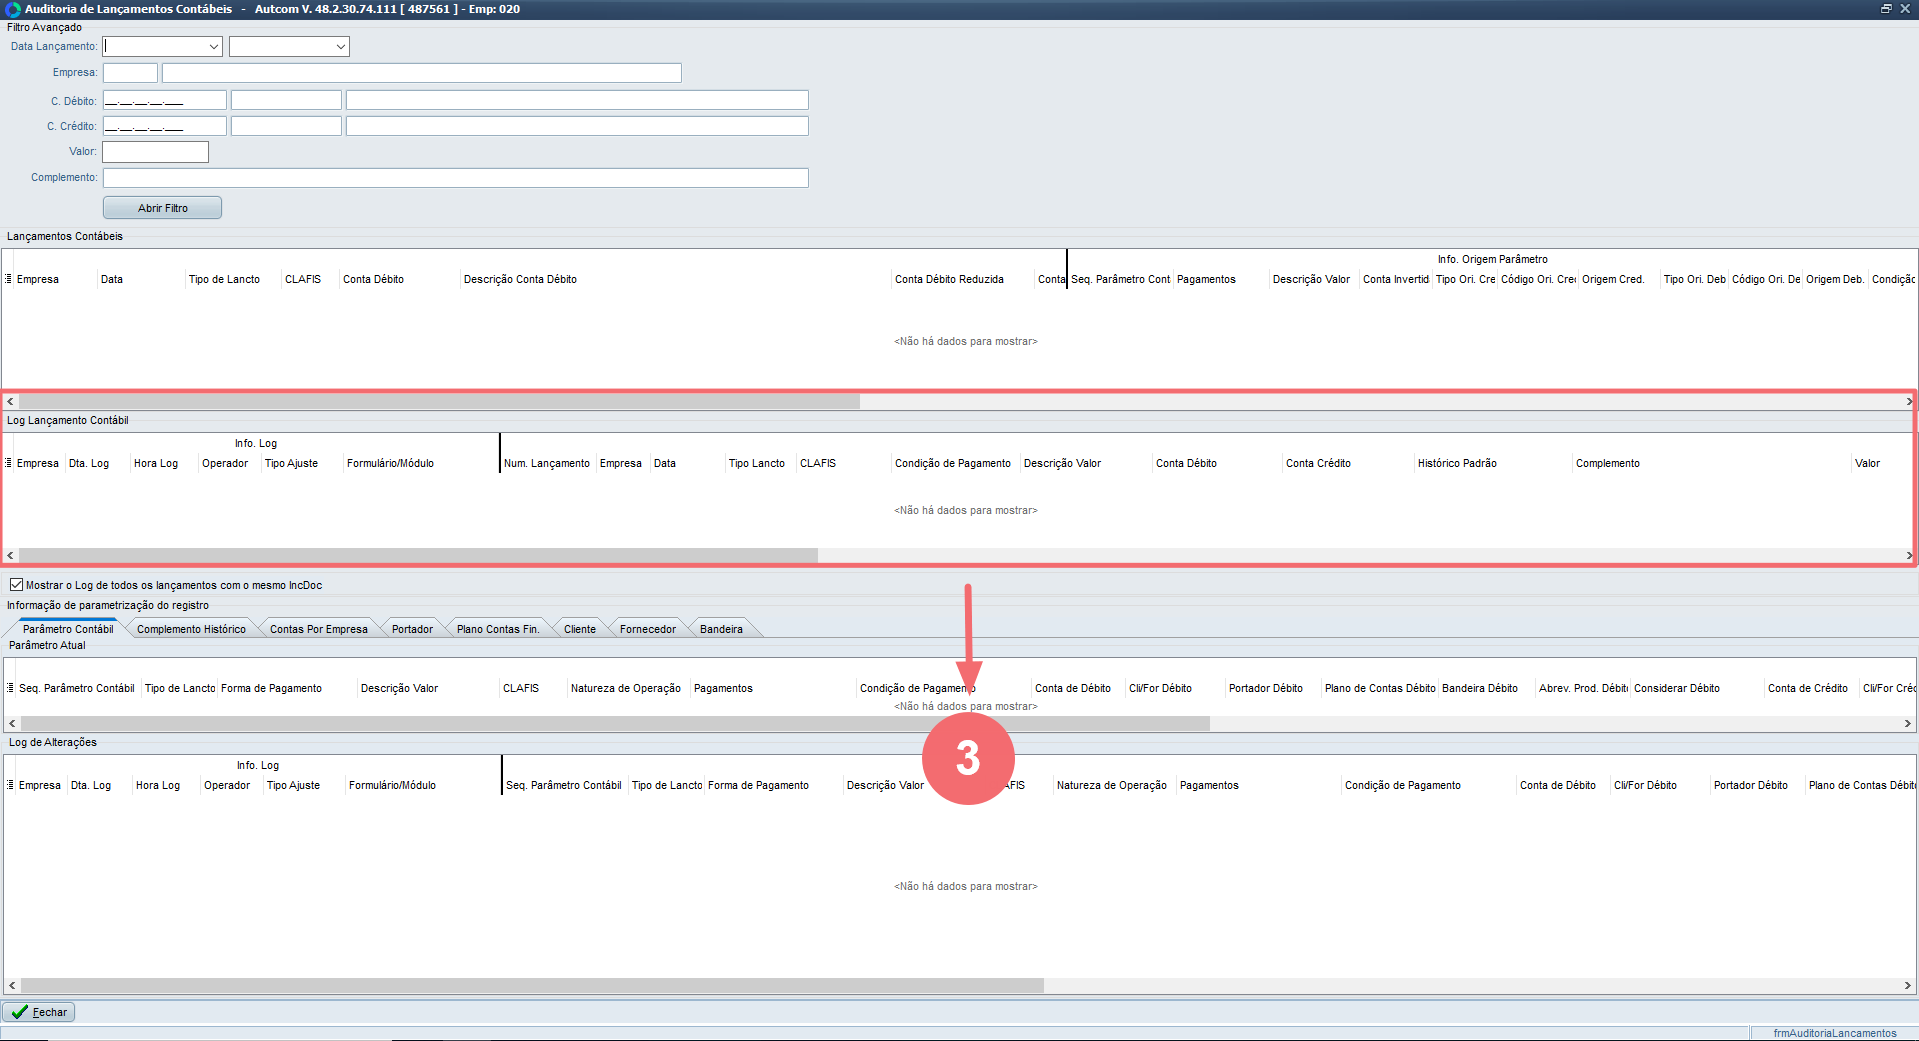Click horizontal scrollbar thumb of Parâmetro Atual grid
1919x1041 pixels.
point(615,723)
